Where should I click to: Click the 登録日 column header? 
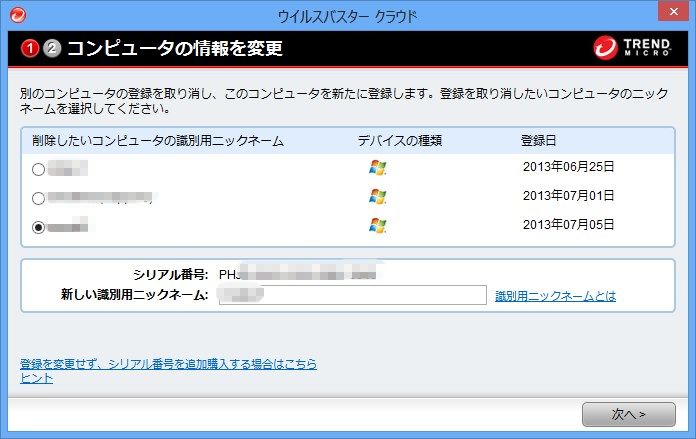[x=538, y=141]
